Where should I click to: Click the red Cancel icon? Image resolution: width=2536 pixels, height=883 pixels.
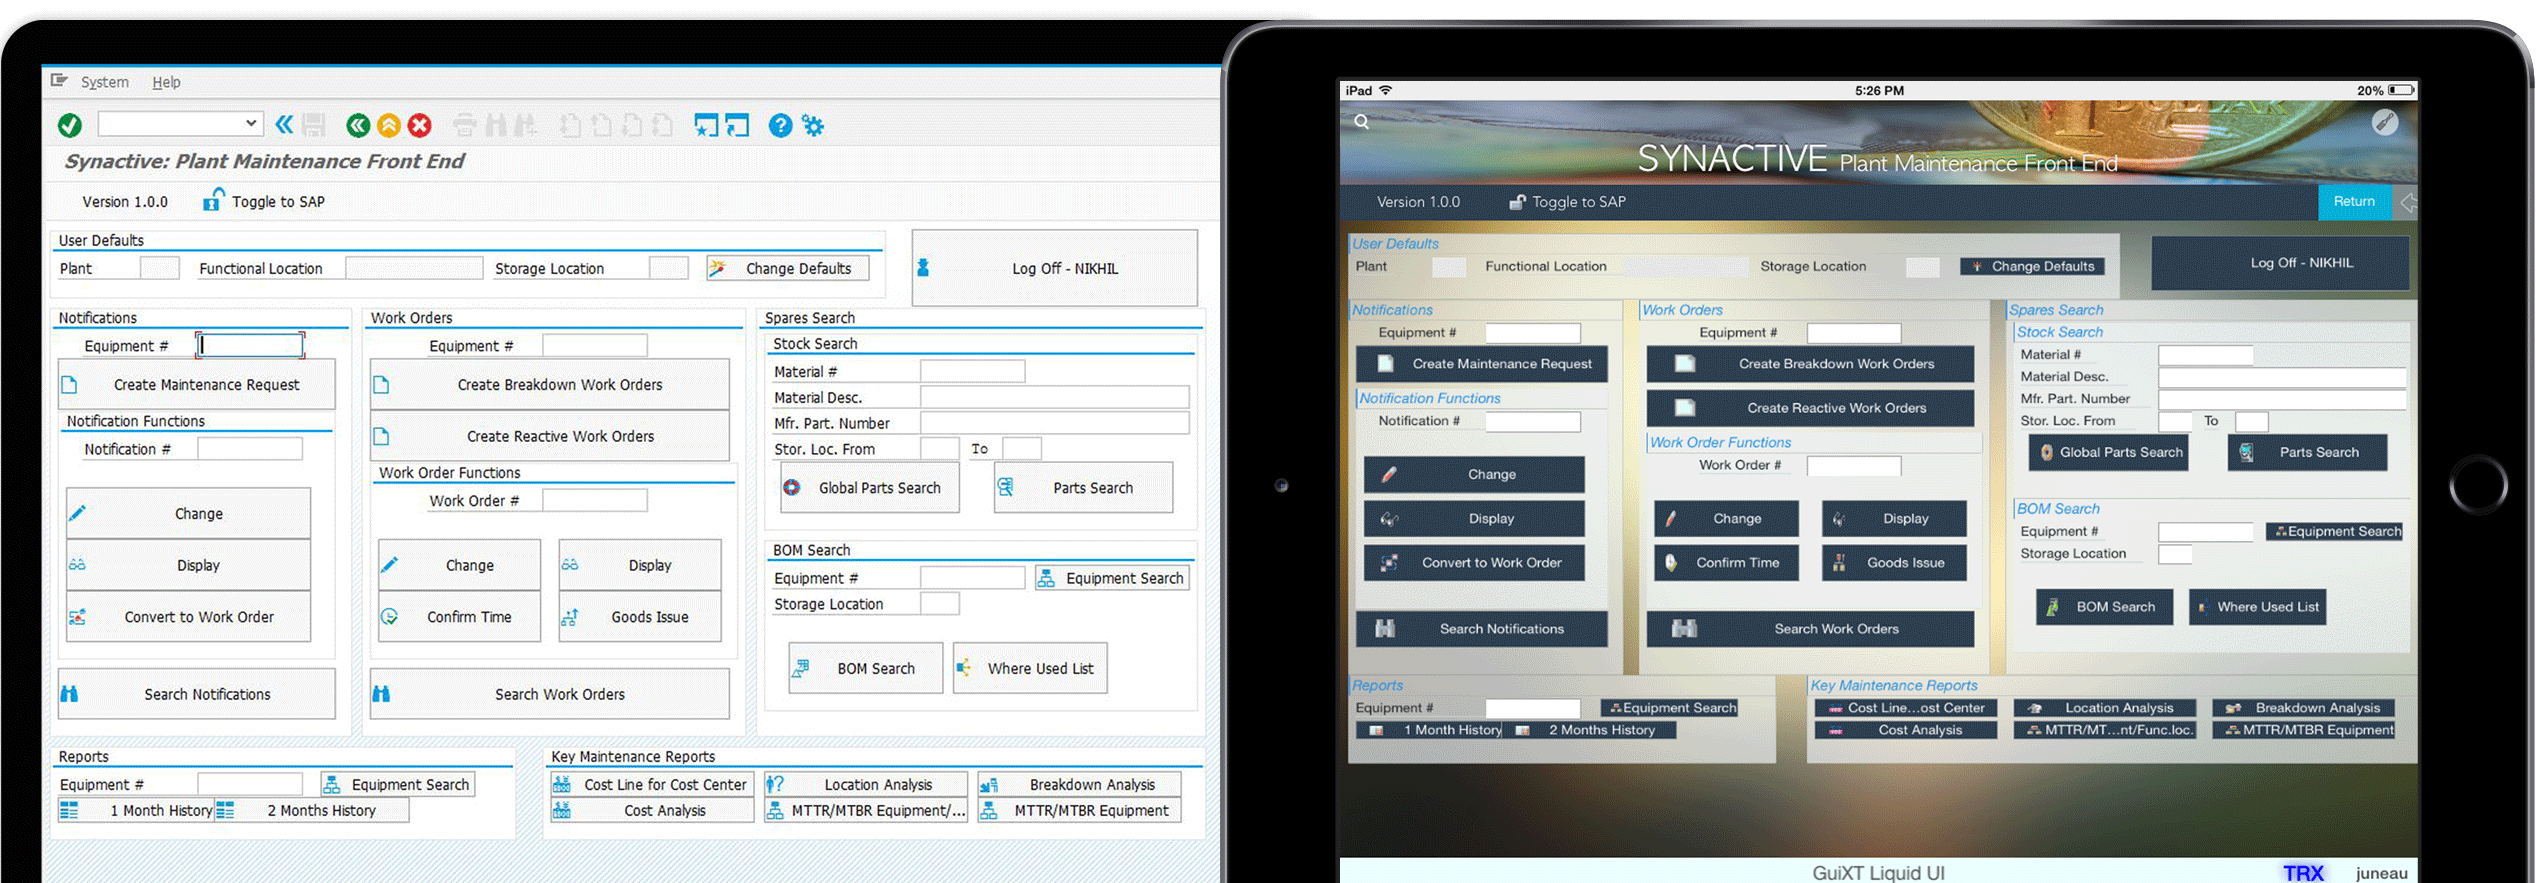(420, 125)
